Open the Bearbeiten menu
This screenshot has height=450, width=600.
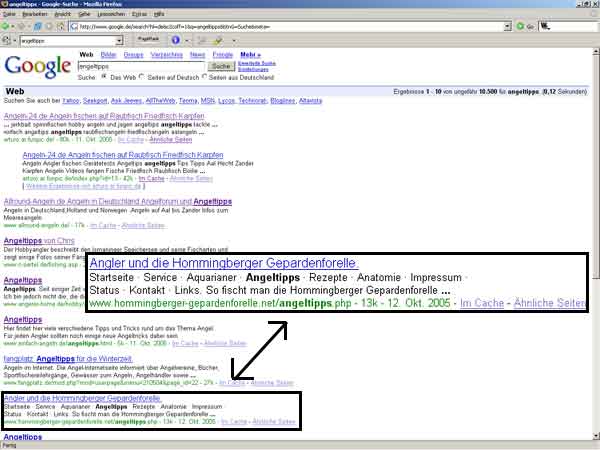pyautogui.click(x=34, y=14)
